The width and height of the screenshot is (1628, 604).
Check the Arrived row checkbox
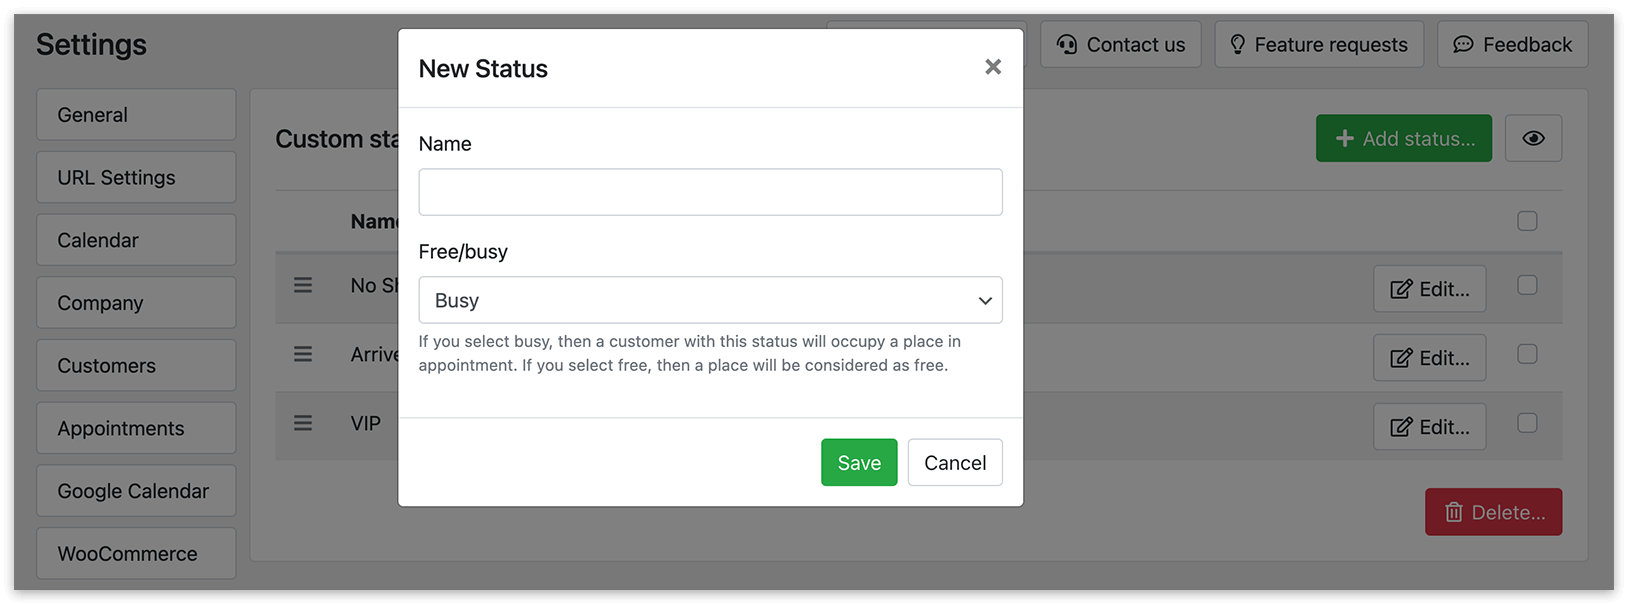[x=1527, y=354]
